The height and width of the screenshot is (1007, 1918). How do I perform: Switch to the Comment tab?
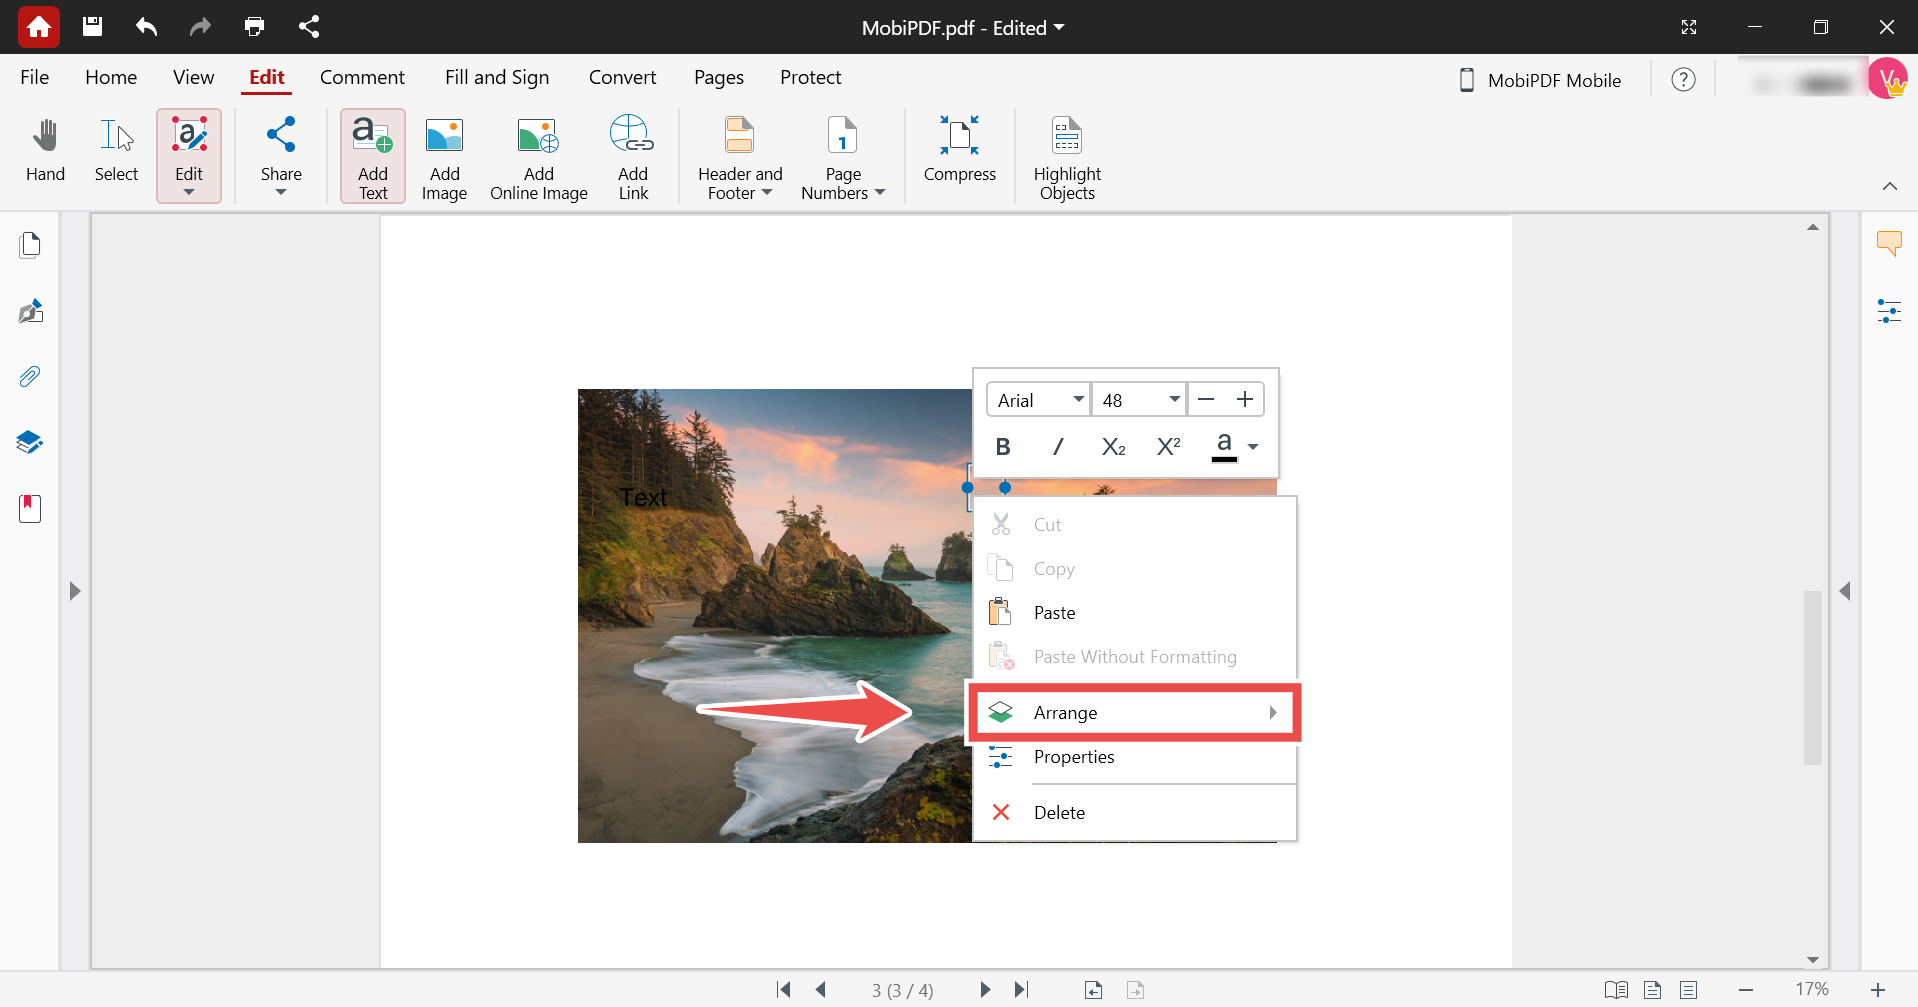(362, 77)
